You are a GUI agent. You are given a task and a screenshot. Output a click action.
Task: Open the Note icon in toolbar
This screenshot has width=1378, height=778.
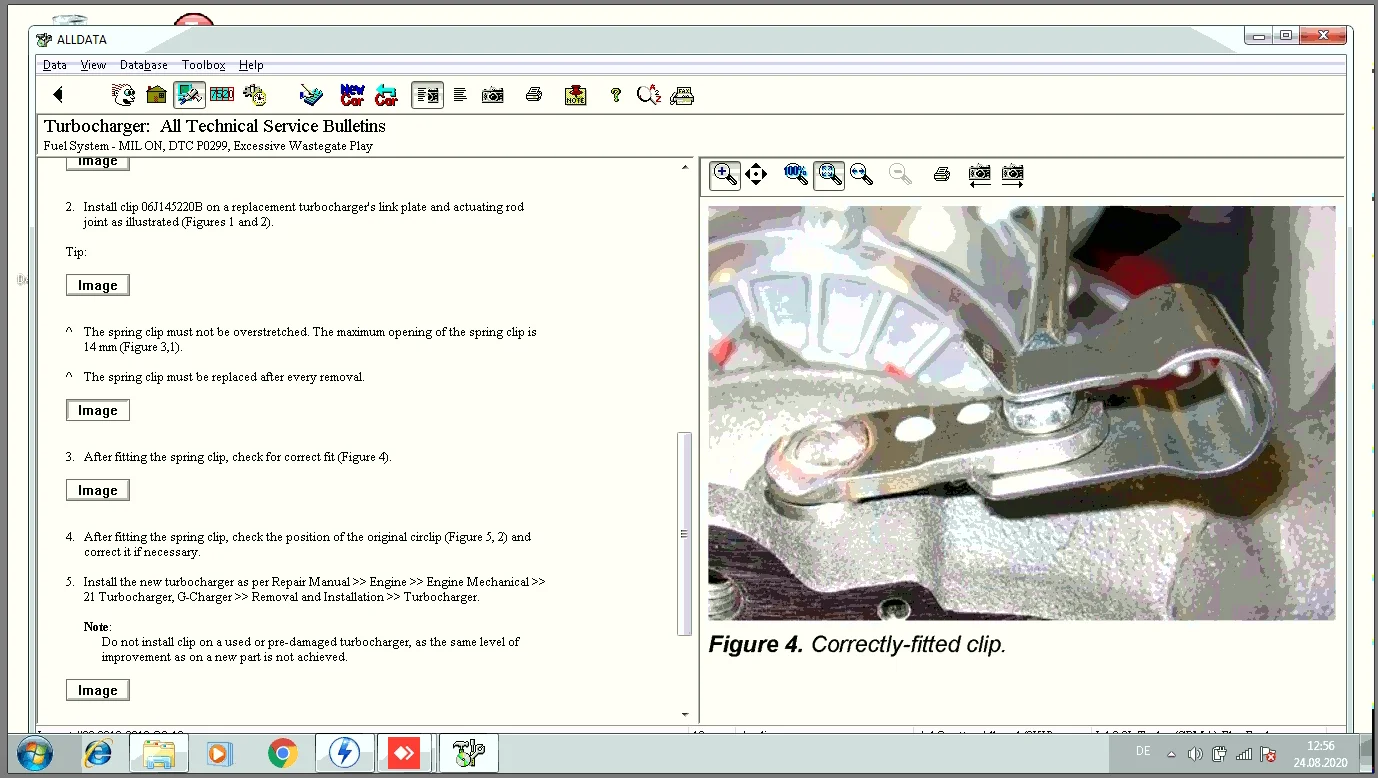pyautogui.click(x=575, y=95)
